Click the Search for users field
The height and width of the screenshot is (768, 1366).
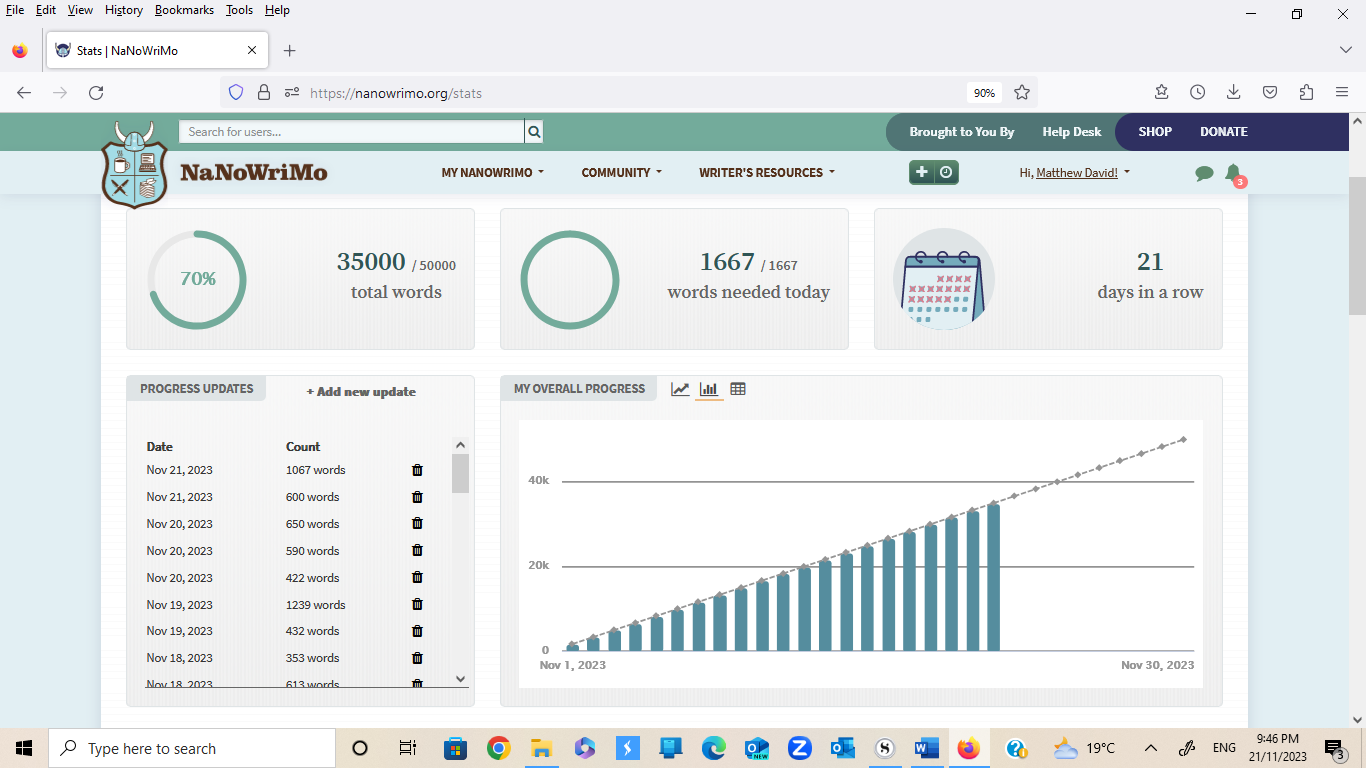pyautogui.click(x=352, y=132)
